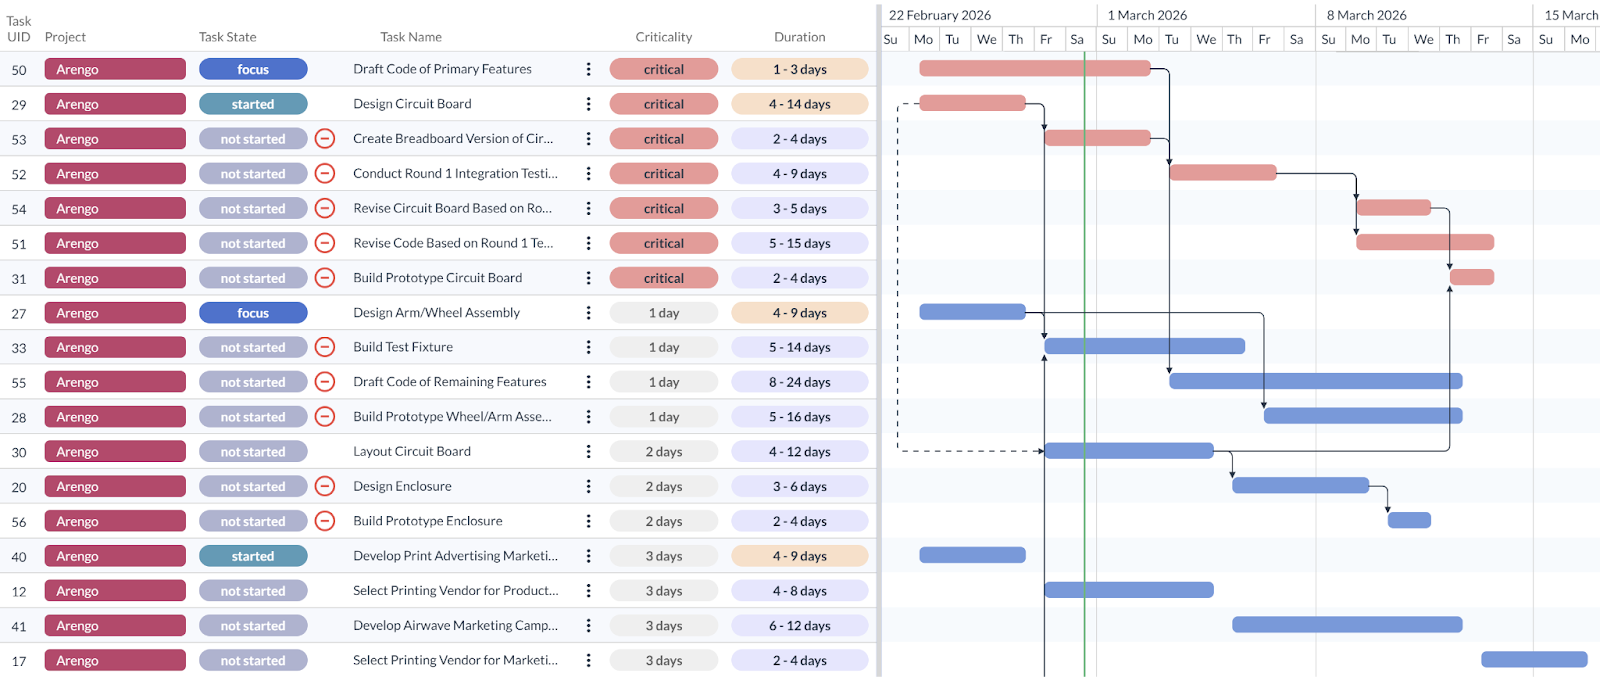This screenshot has height=677, width=1600.
Task: Click the red Gantt bar for Conduct Round 1 Integration Testing
Action: [x=1222, y=173]
